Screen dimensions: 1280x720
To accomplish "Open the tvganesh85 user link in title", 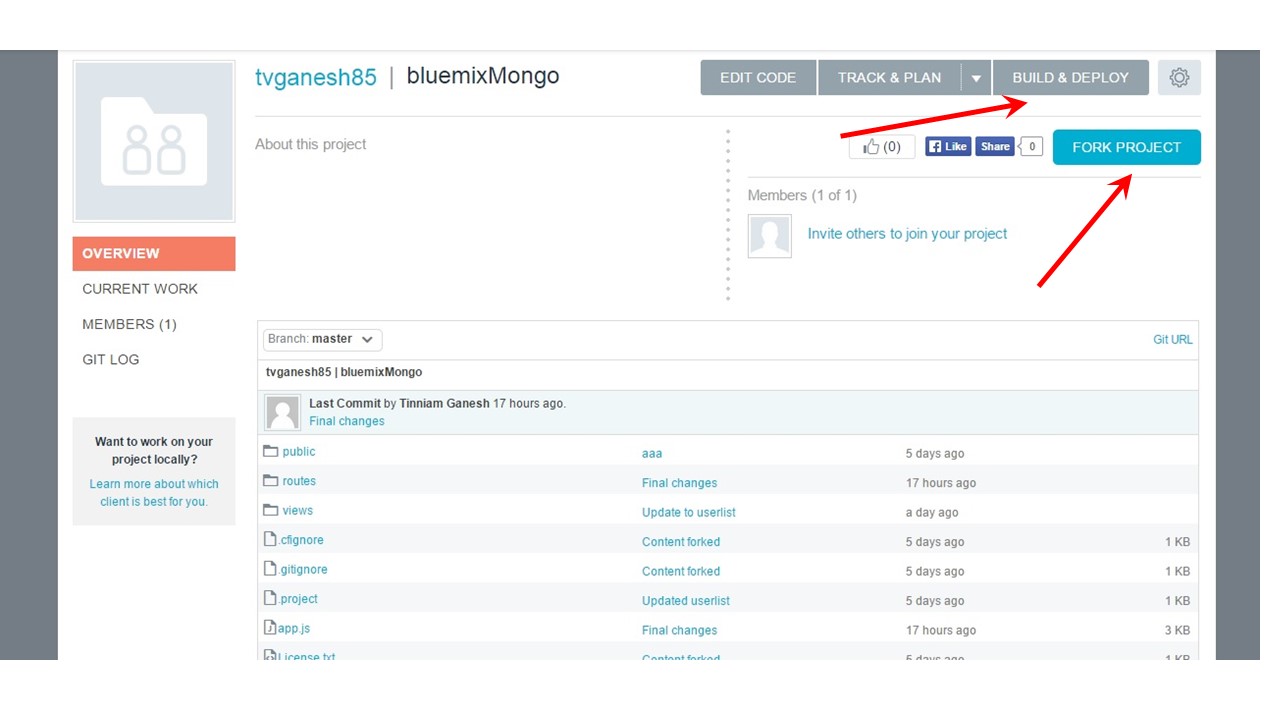I will 316,77.
